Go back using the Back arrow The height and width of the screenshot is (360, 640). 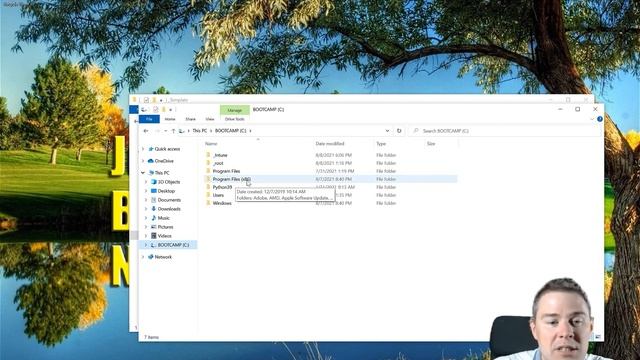pos(146,131)
